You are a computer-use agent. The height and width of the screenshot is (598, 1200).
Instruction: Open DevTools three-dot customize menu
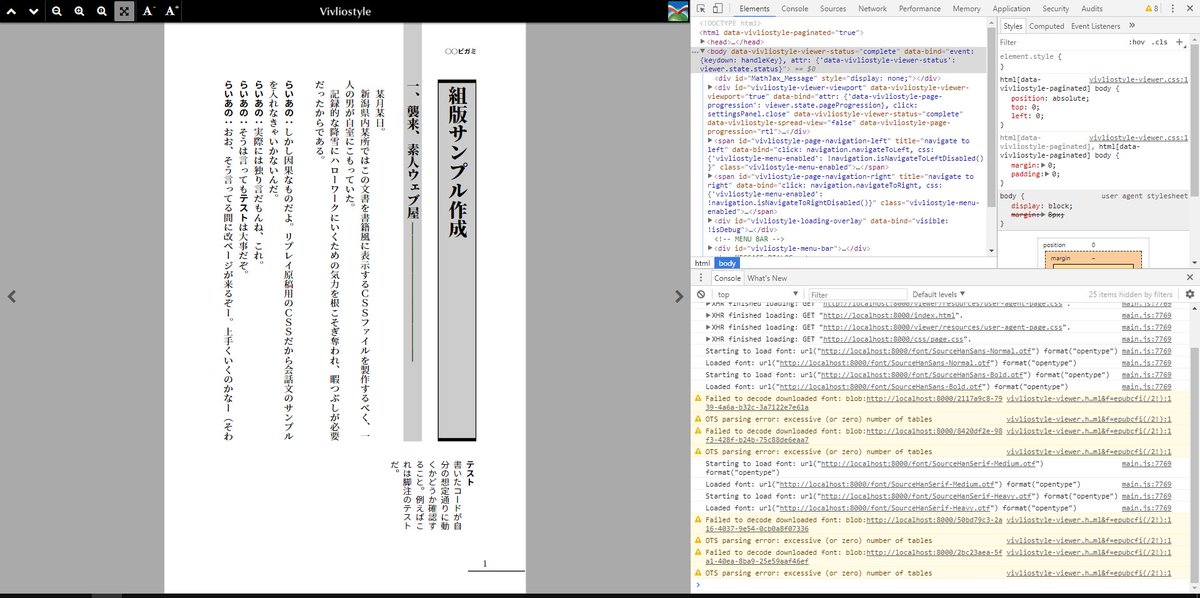point(1172,8)
